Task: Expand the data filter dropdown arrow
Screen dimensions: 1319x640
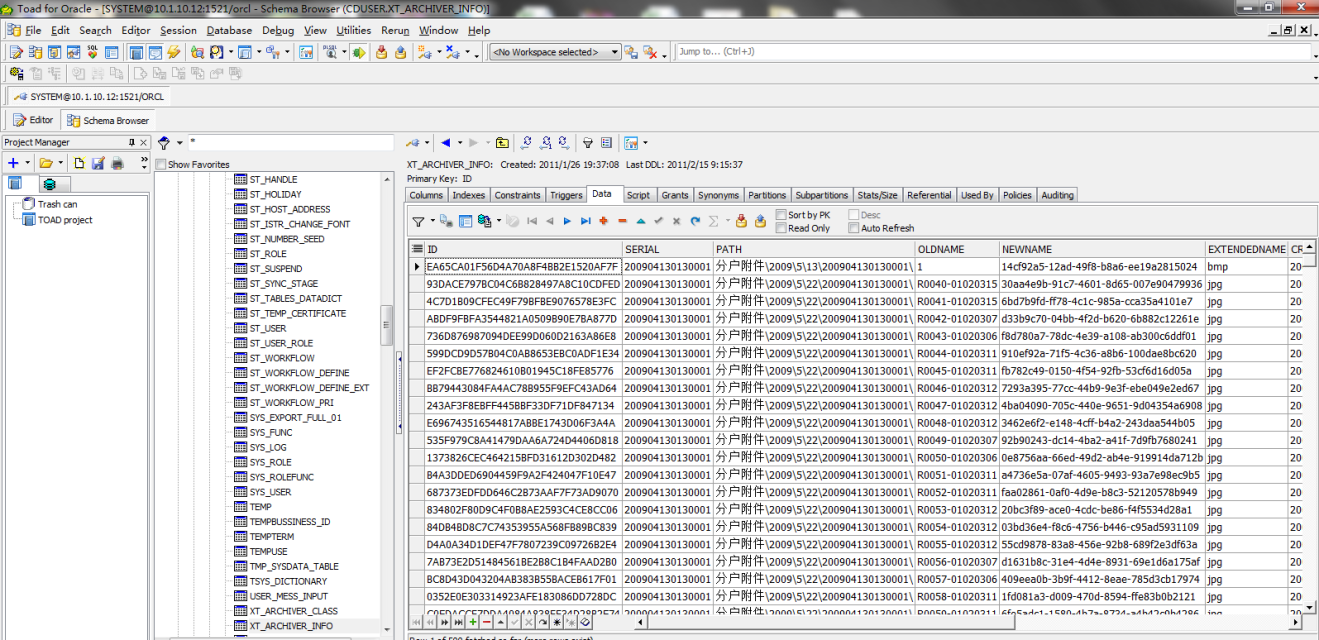Action: pos(432,221)
